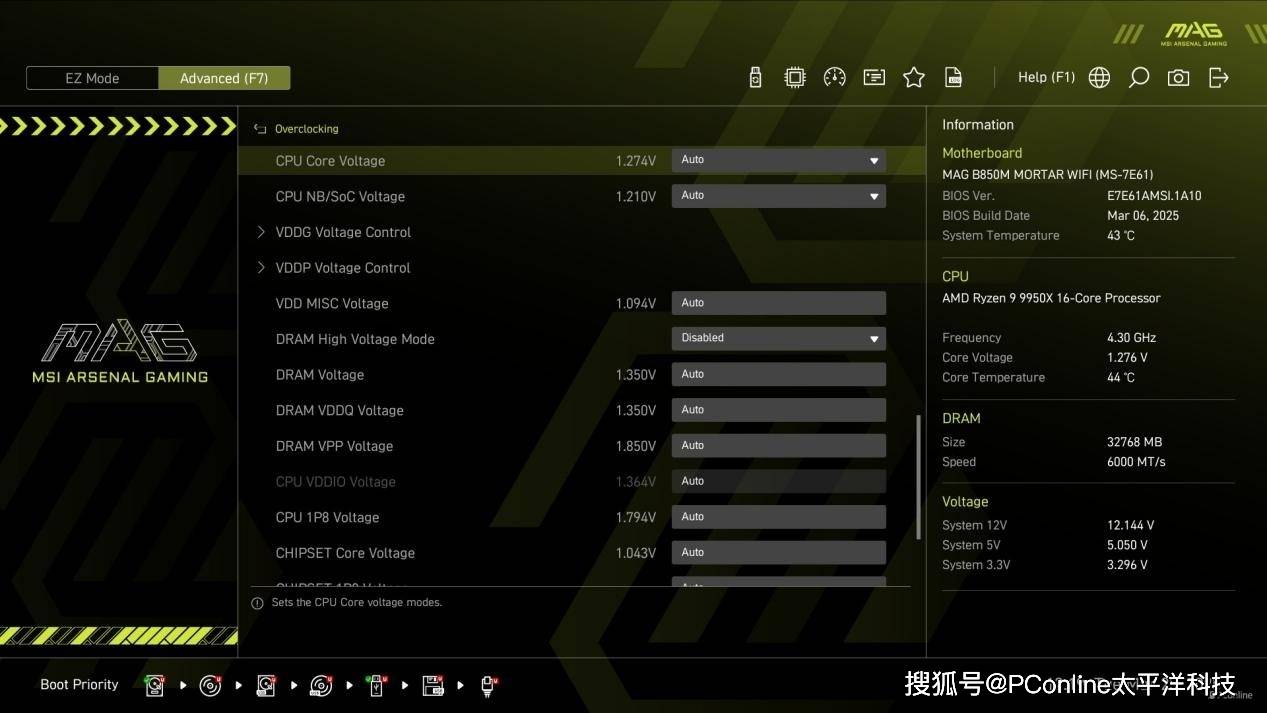This screenshot has height=713, width=1267.
Task: Click "AMD Ryzen 9 9950X 16-Core Processor"
Action: pyautogui.click(x=1051, y=298)
